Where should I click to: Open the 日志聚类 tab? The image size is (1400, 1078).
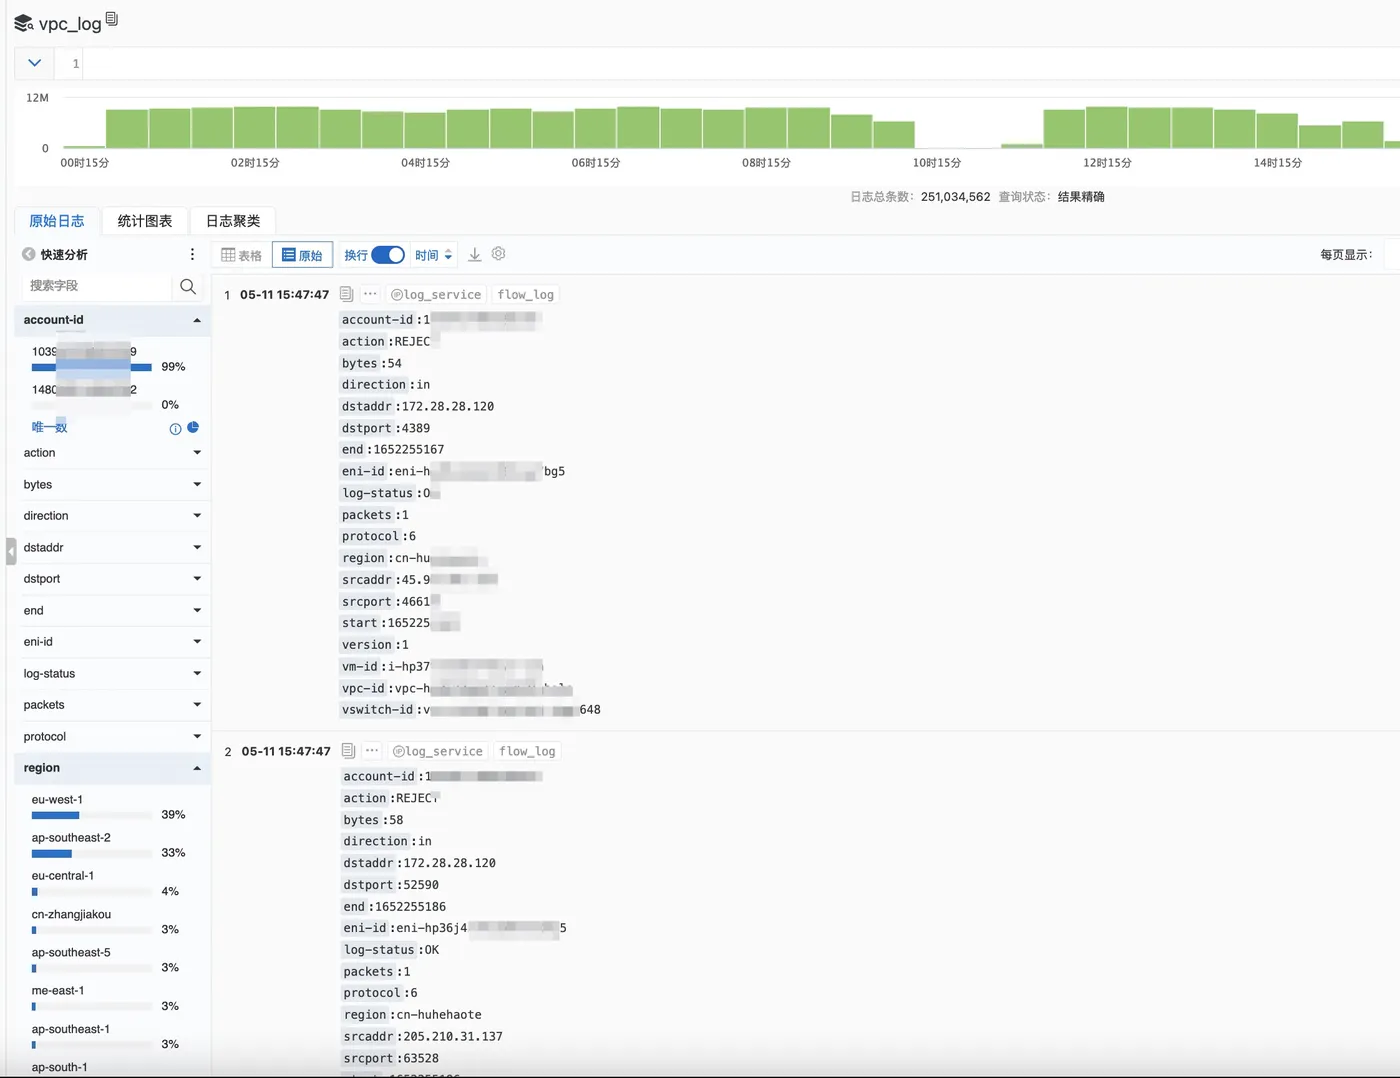pos(233,221)
